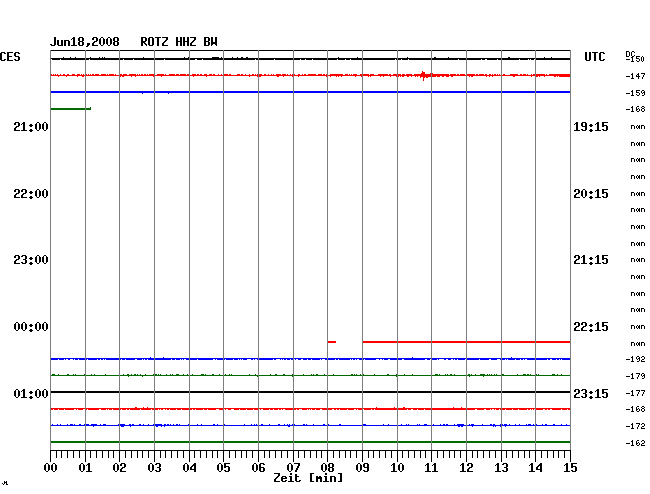The width and height of the screenshot is (650, 494).
Task: Click minute tick label 09
Action: click(x=362, y=468)
